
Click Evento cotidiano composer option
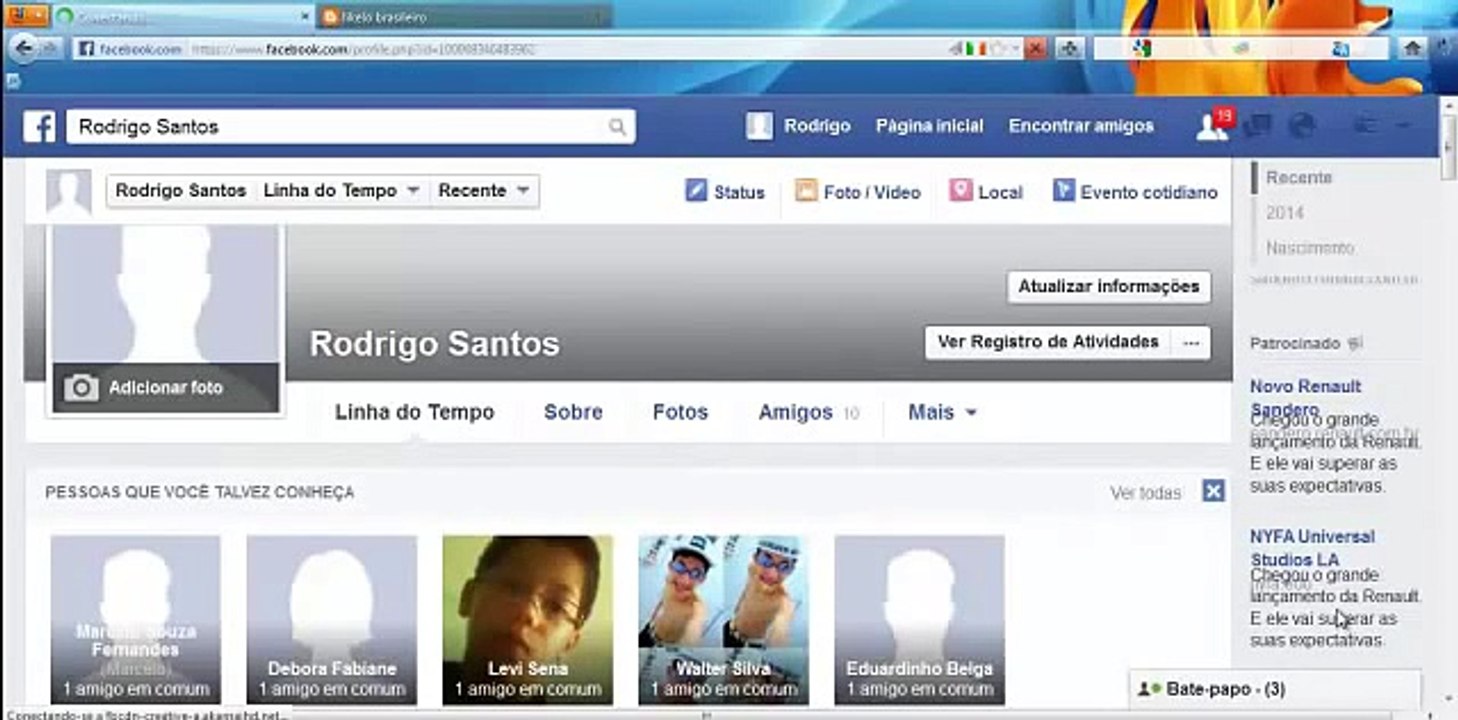pos(1135,192)
